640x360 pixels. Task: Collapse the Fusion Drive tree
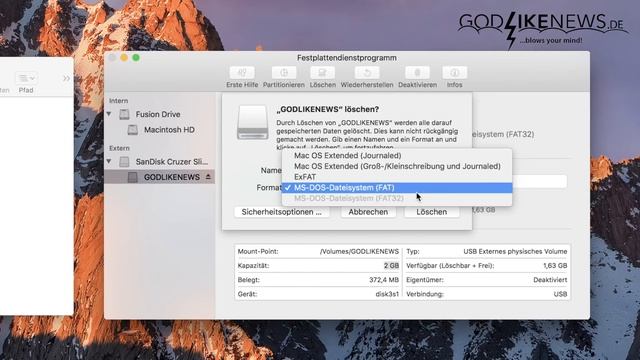click(109, 114)
